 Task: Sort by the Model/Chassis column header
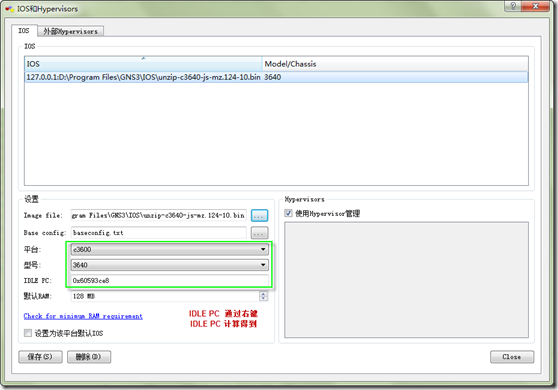point(395,64)
